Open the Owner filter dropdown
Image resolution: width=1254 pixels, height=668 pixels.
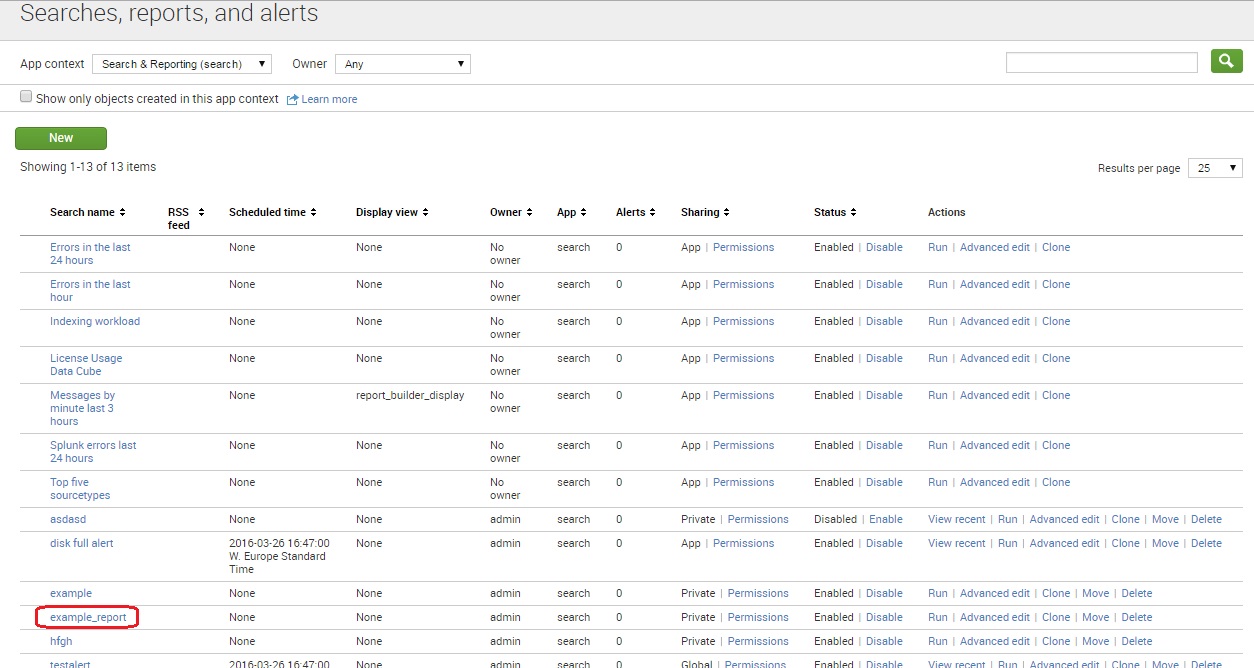(x=402, y=63)
